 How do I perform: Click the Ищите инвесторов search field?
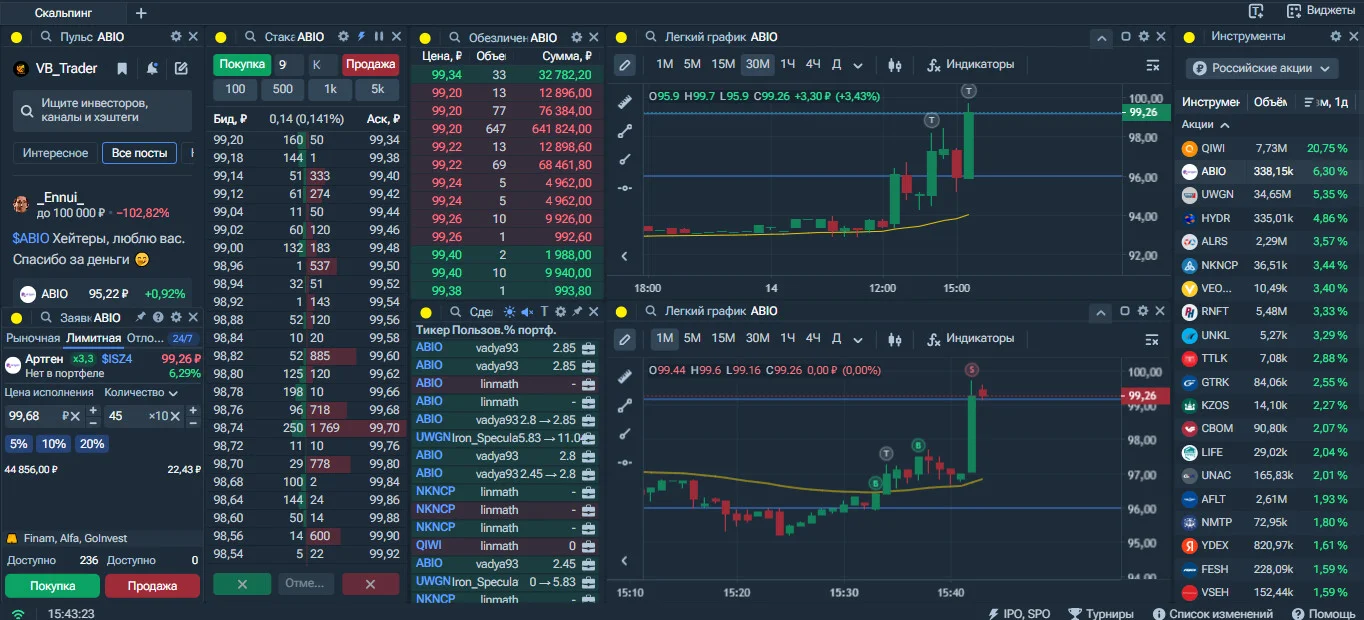pos(102,111)
